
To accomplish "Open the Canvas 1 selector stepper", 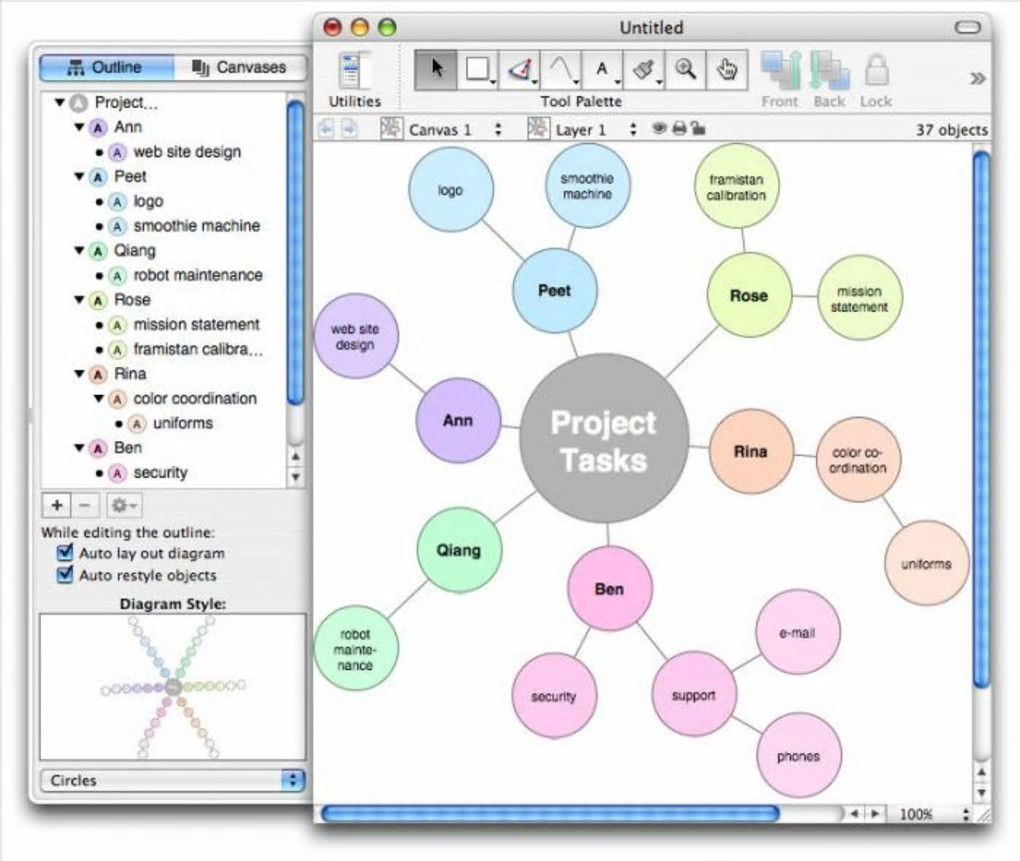I will [498, 129].
